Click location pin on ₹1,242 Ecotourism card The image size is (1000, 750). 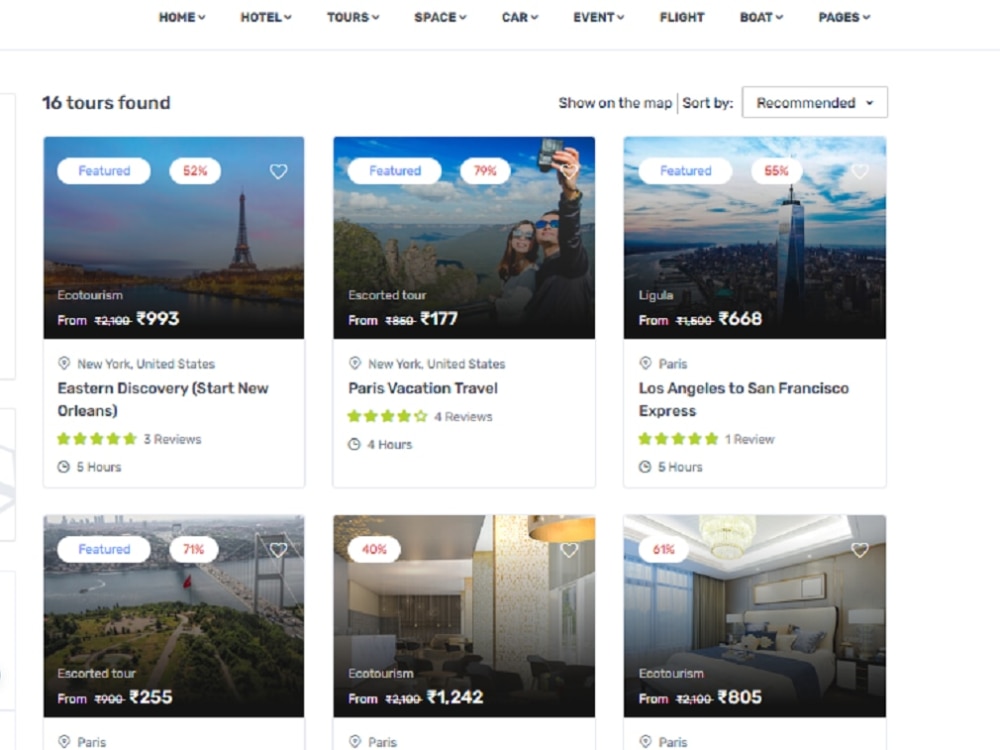(355, 742)
